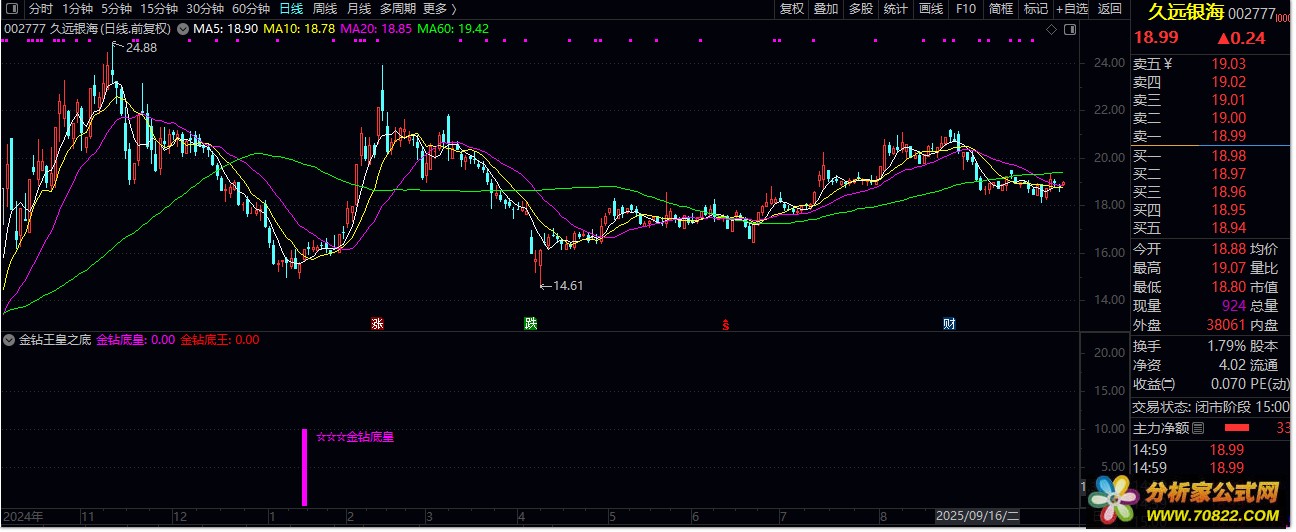The width and height of the screenshot is (1296, 532).
Task: Add stock via +自选 button
Action: 1071,9
